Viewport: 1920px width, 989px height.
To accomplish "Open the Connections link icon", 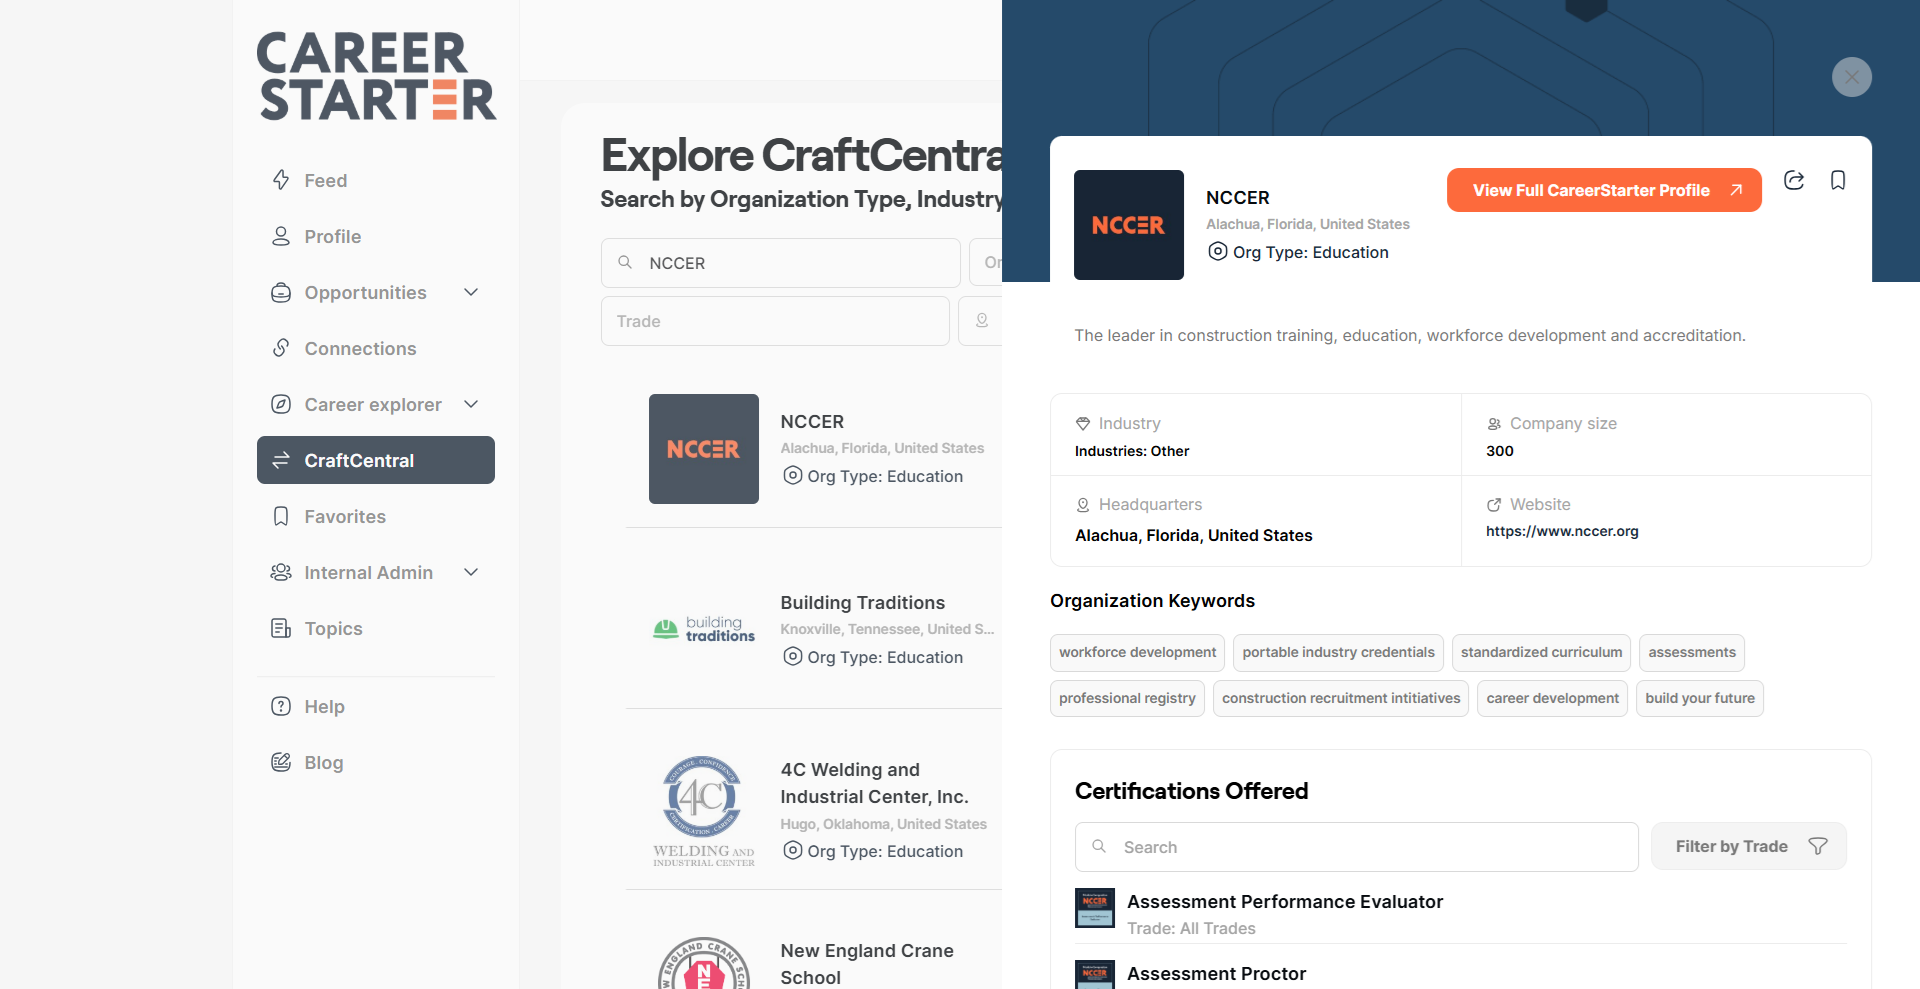I will pos(281,349).
